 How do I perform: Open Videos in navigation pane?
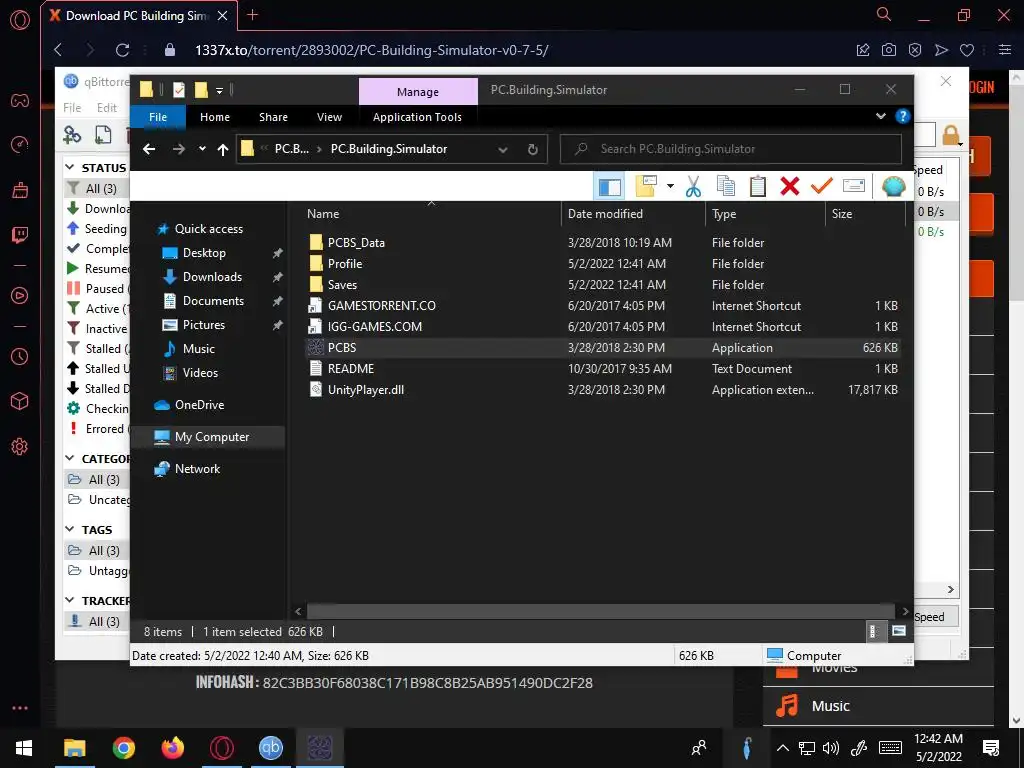[x=200, y=373]
